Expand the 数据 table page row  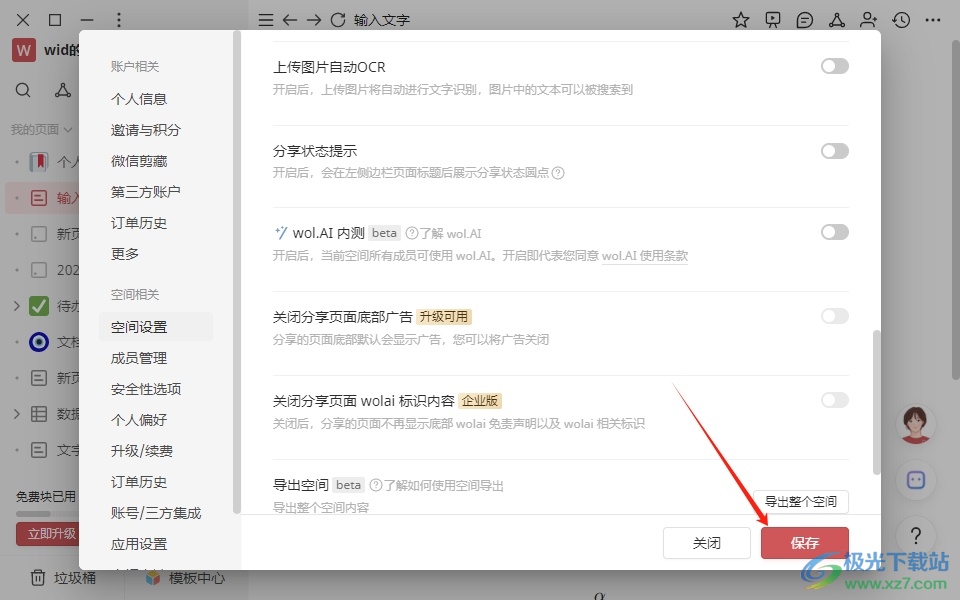(17, 414)
